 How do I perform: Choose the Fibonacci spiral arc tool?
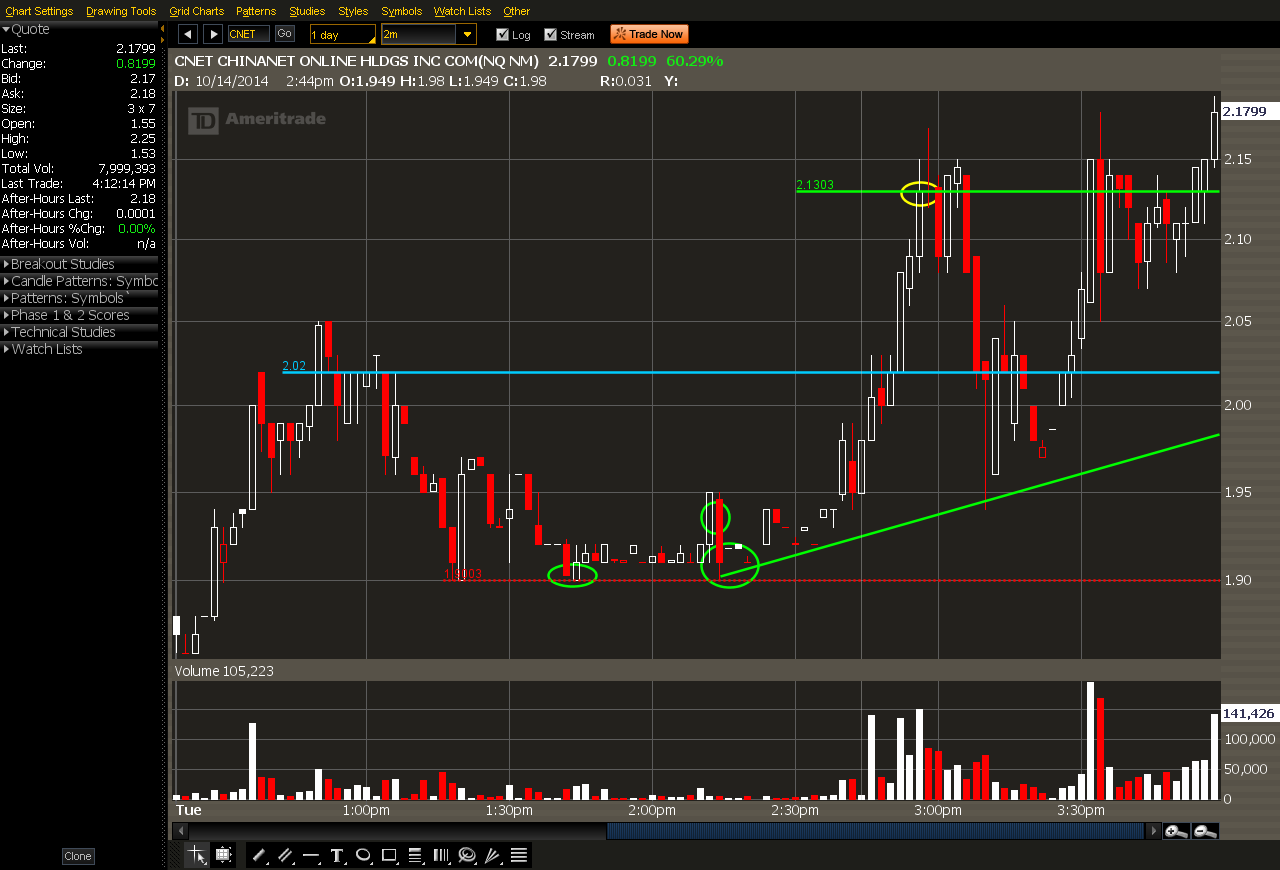pyautogui.click(x=467, y=855)
